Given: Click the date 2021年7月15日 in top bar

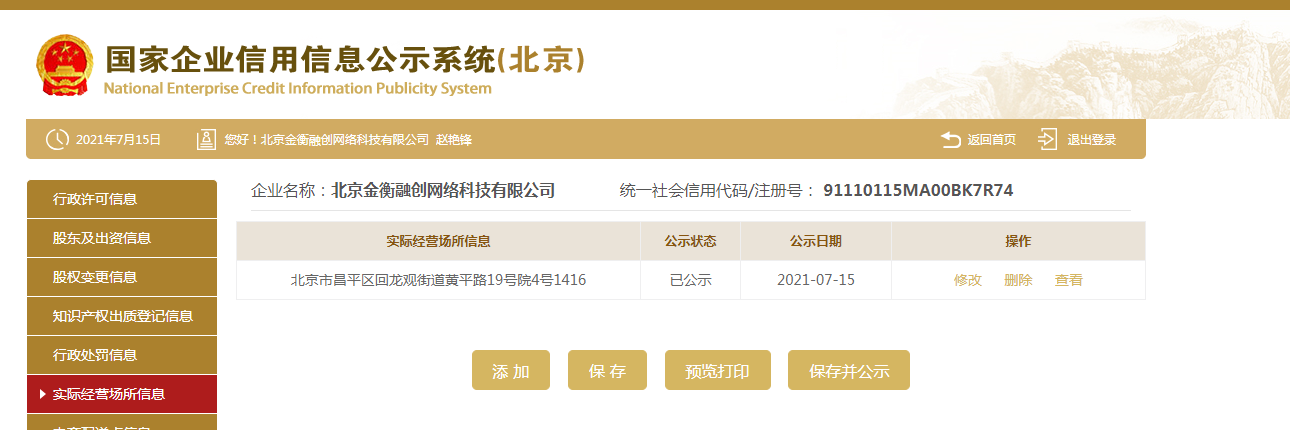Looking at the screenshot, I should 118,140.
